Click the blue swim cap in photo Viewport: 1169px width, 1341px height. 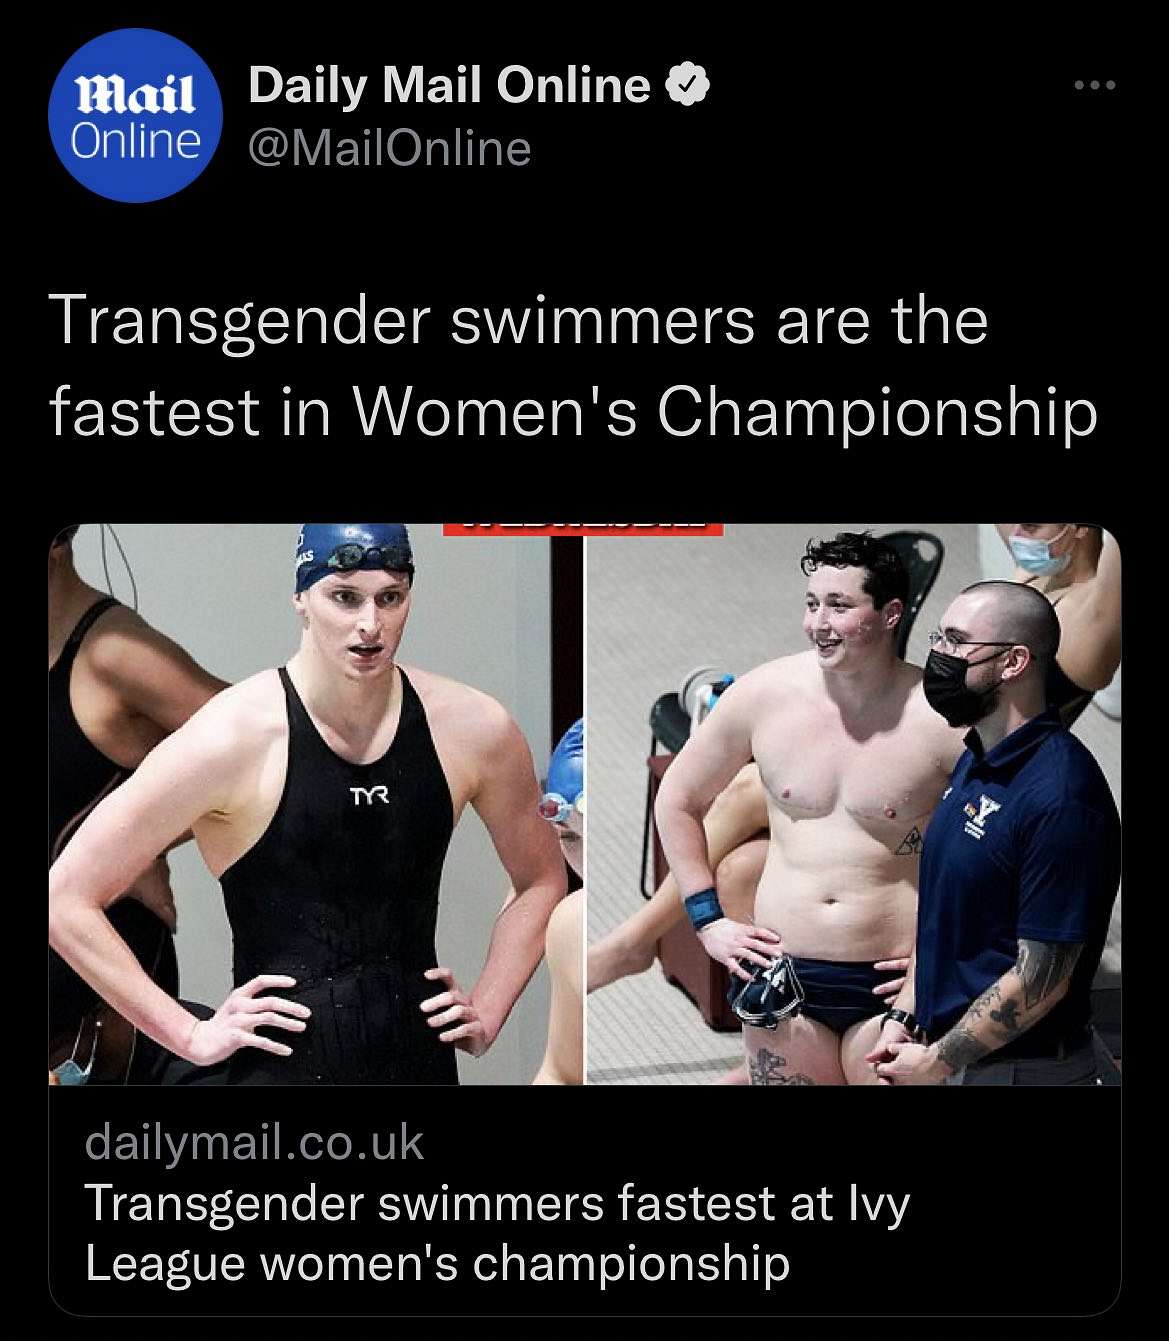pyautogui.click(x=354, y=556)
